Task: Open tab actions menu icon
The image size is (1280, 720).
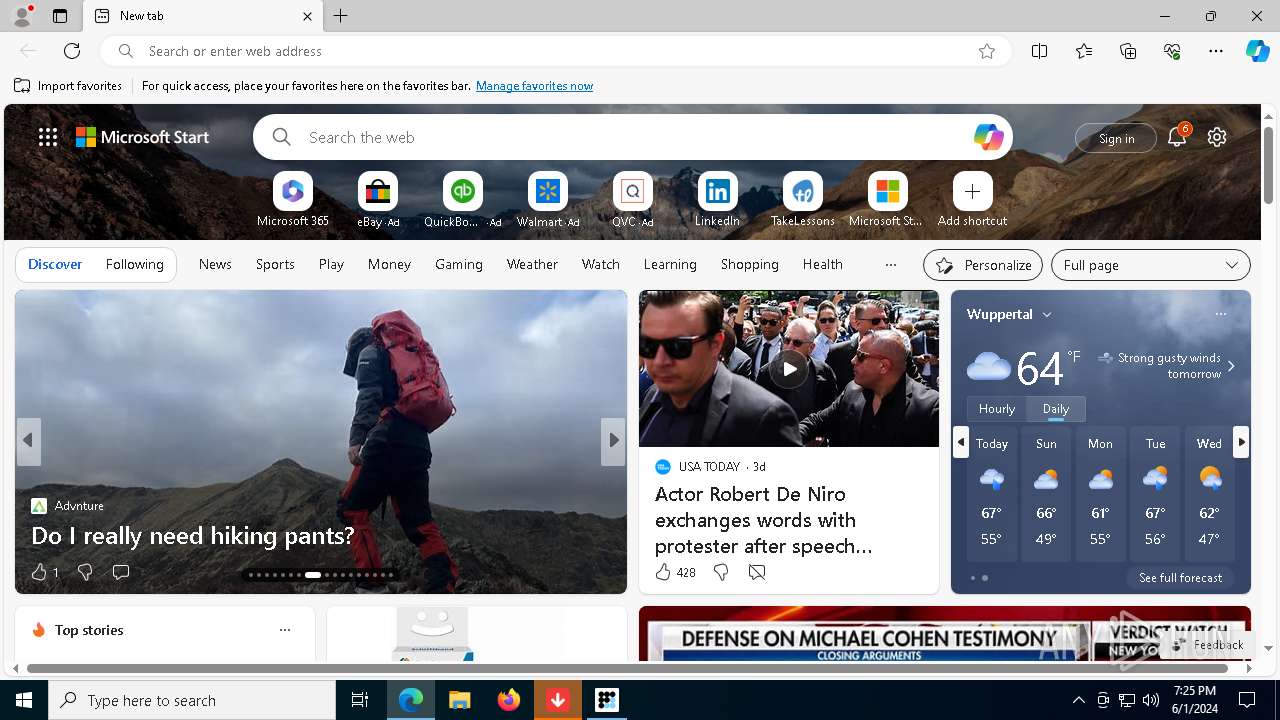Action: click(60, 16)
